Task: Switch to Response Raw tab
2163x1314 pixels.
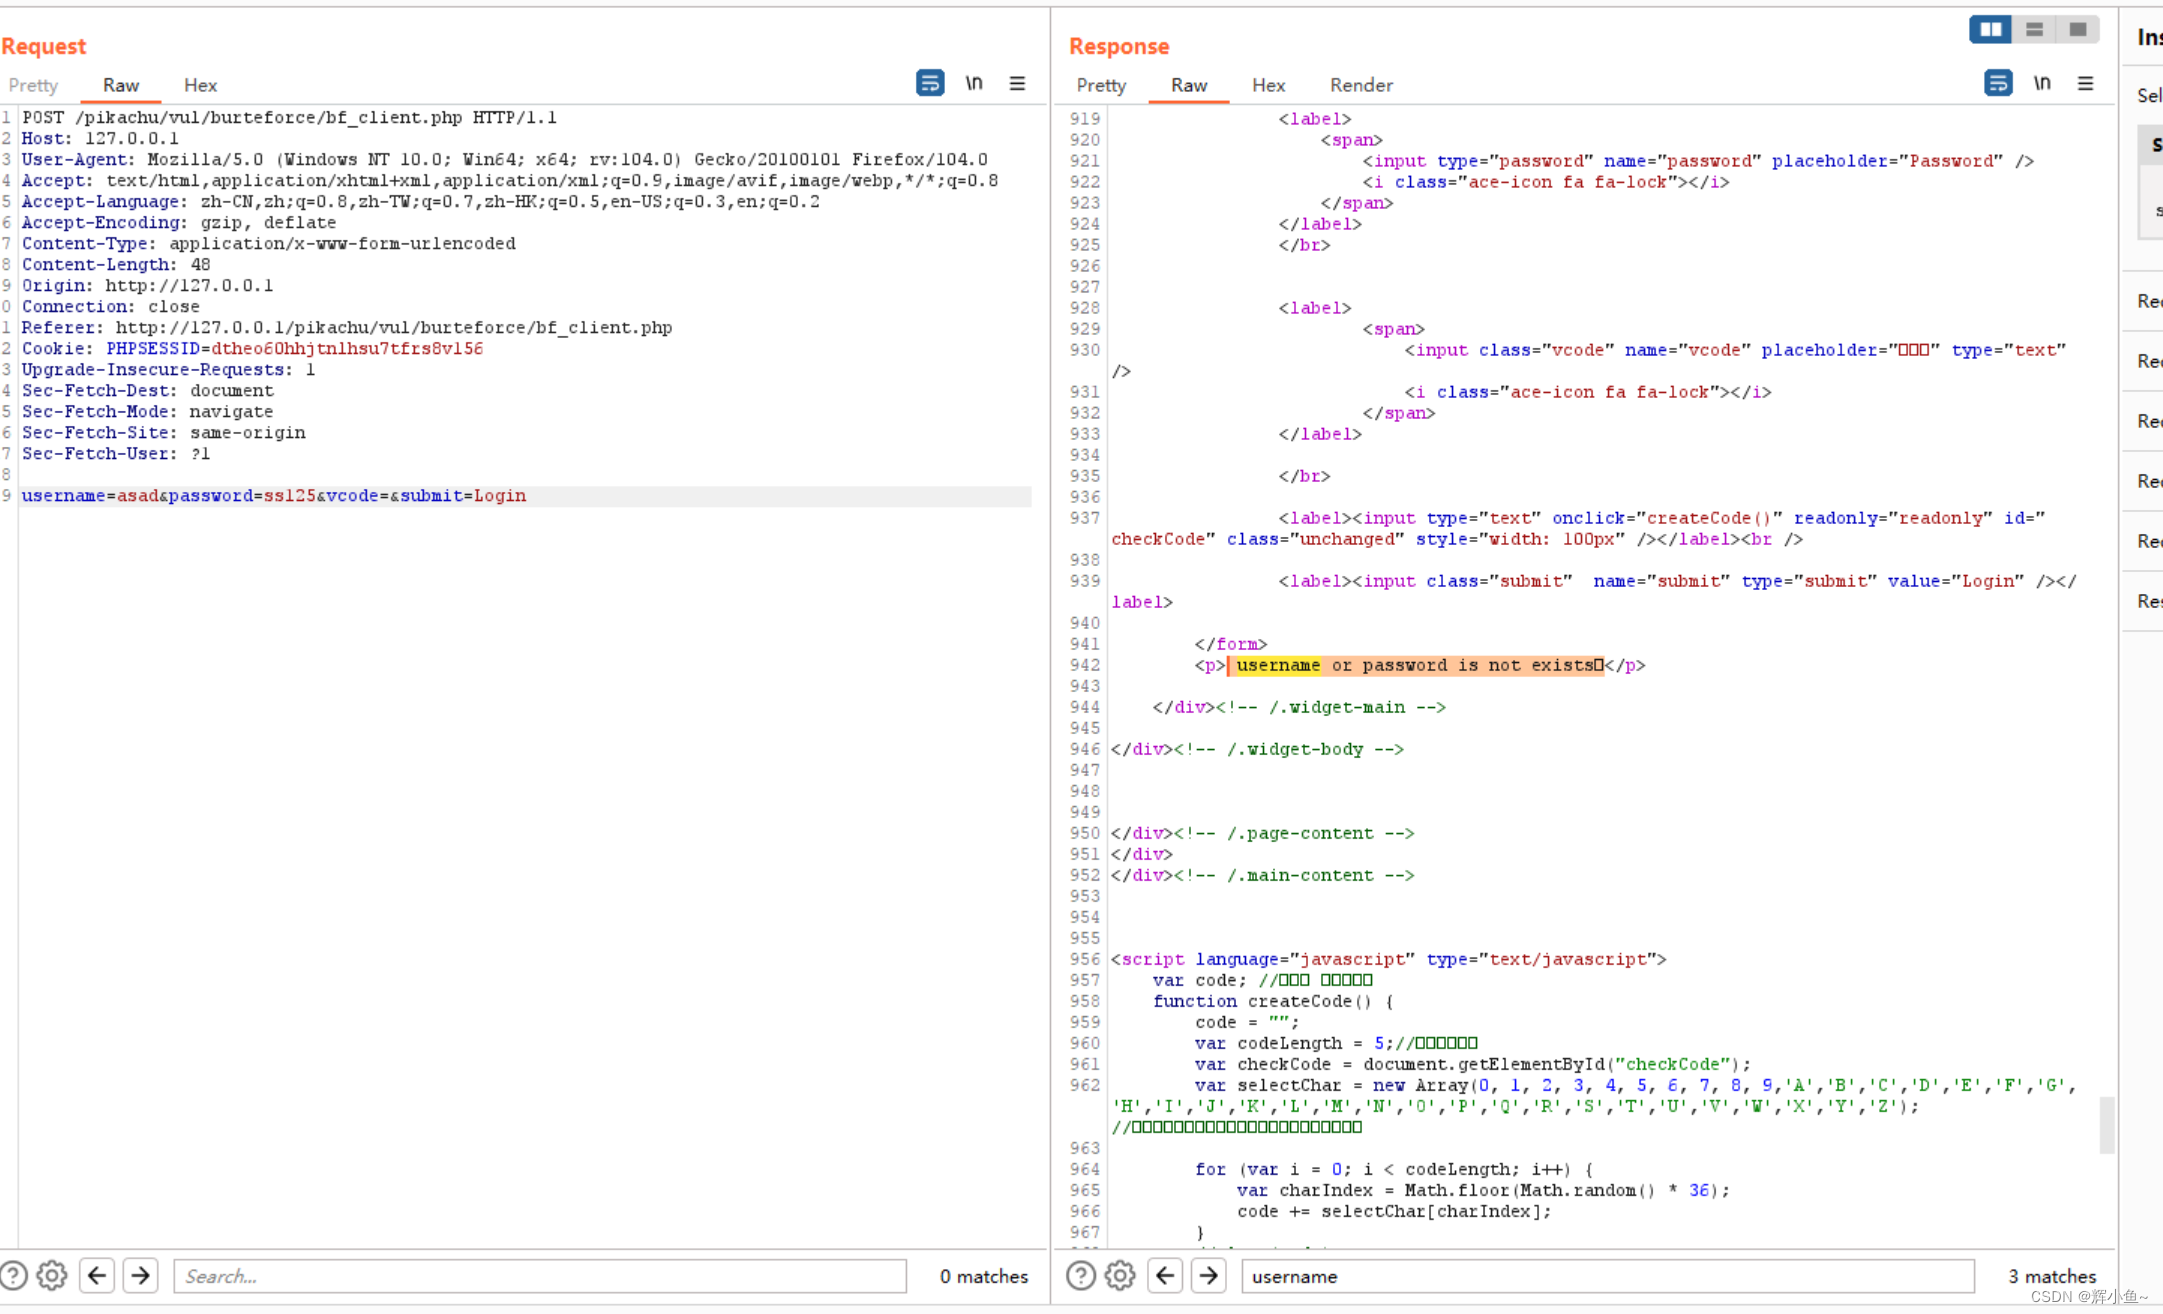Action: 1189,85
